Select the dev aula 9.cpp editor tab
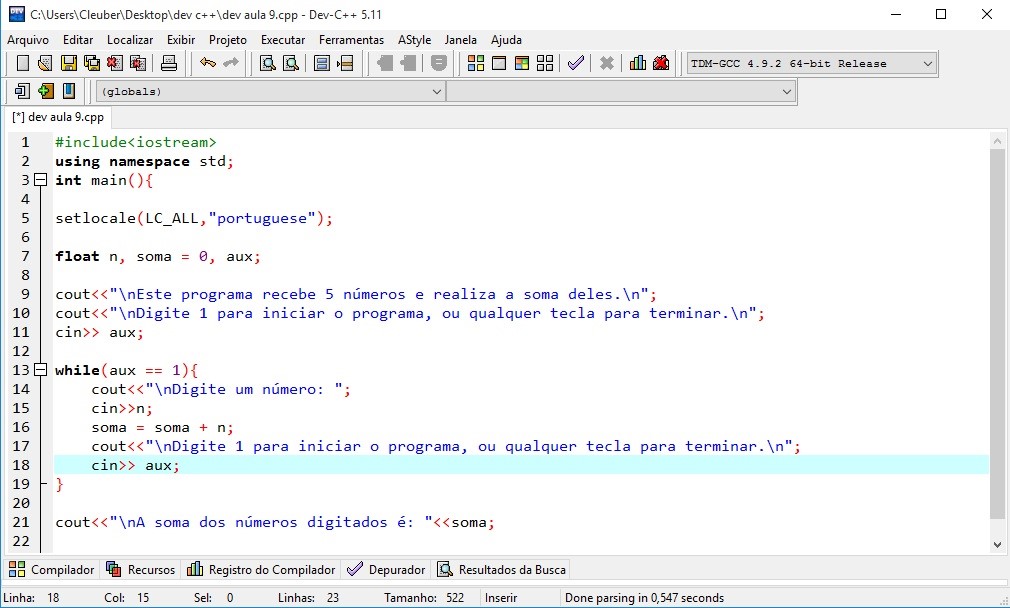 [58, 117]
